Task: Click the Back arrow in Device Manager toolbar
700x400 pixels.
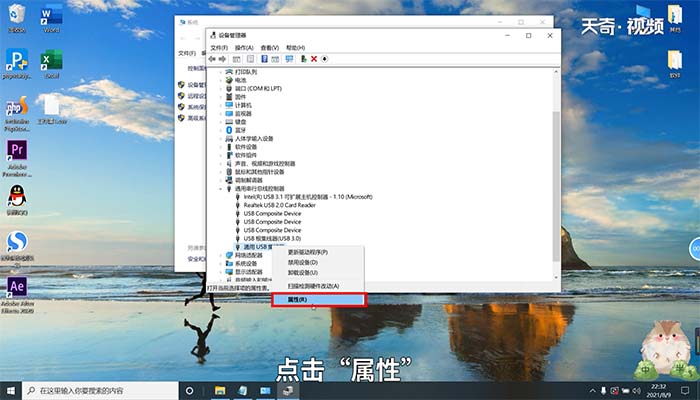Action: click(x=212, y=59)
